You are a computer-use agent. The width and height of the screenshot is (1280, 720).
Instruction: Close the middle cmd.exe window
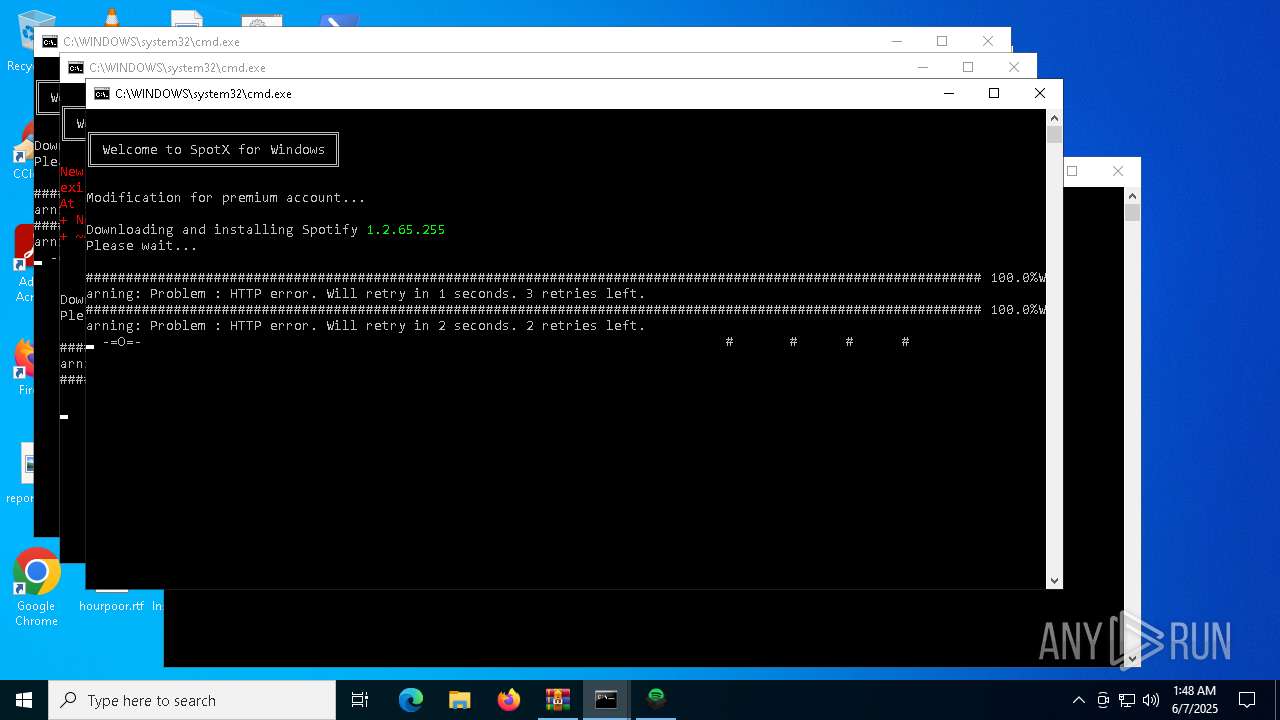(1014, 67)
